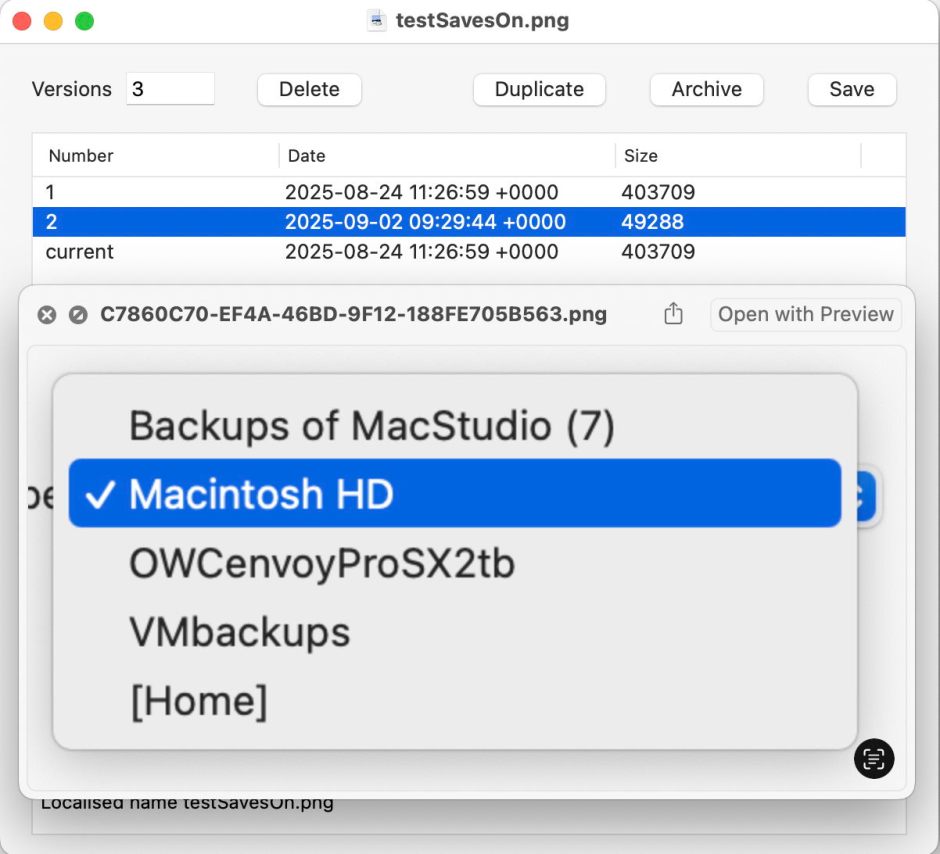Click the Open with Preview button
The image size is (940, 854).
pyautogui.click(x=806, y=314)
